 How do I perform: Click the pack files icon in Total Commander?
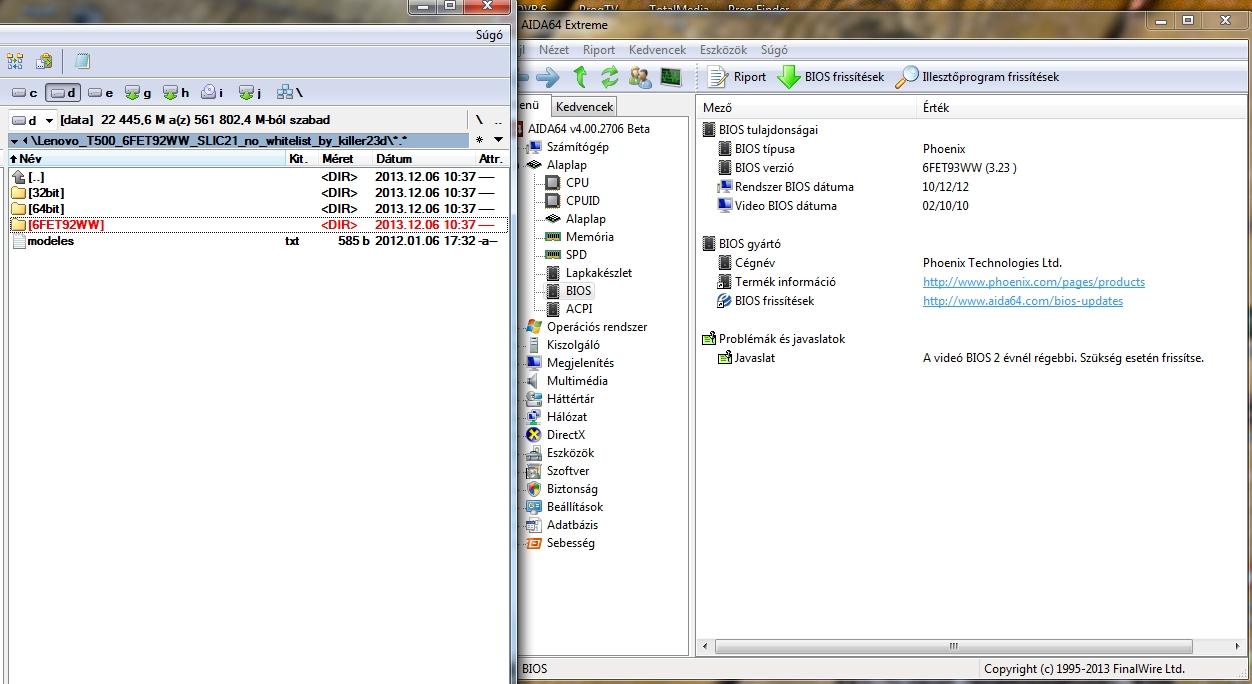click(44, 62)
